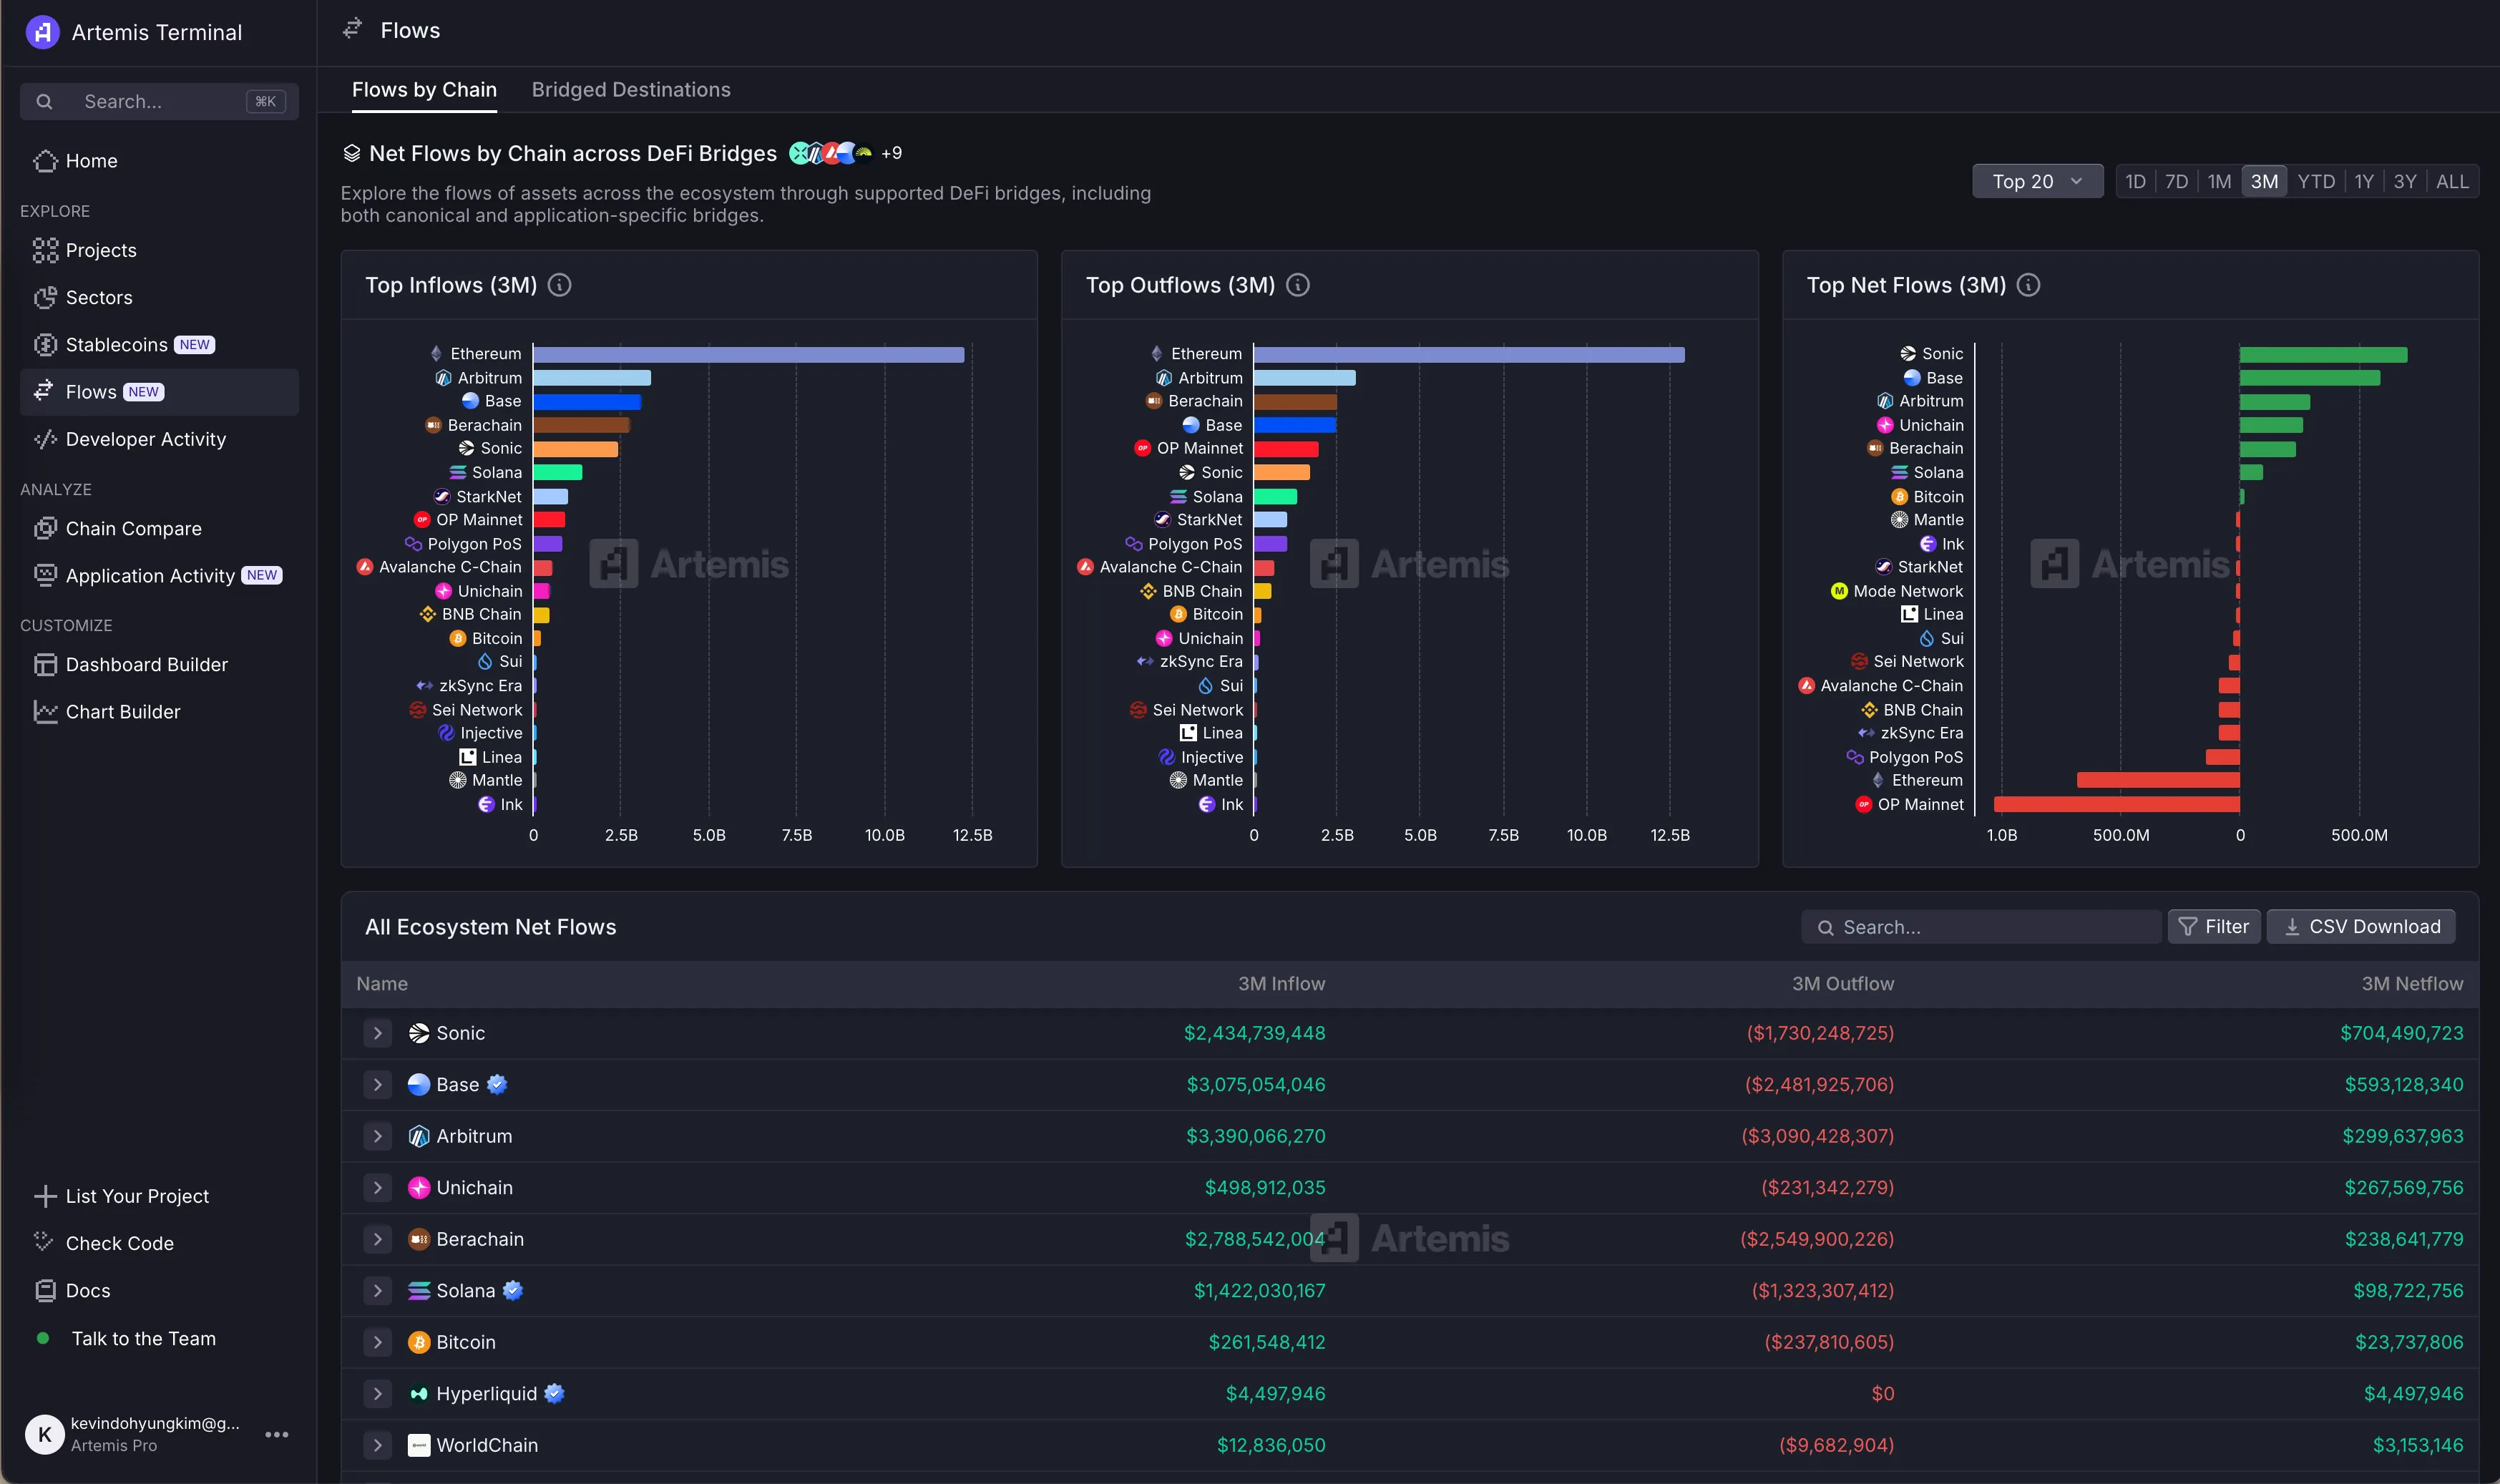Screen dimensions: 2500x1484
Task: Click the Filter button
Action: coord(2213,927)
